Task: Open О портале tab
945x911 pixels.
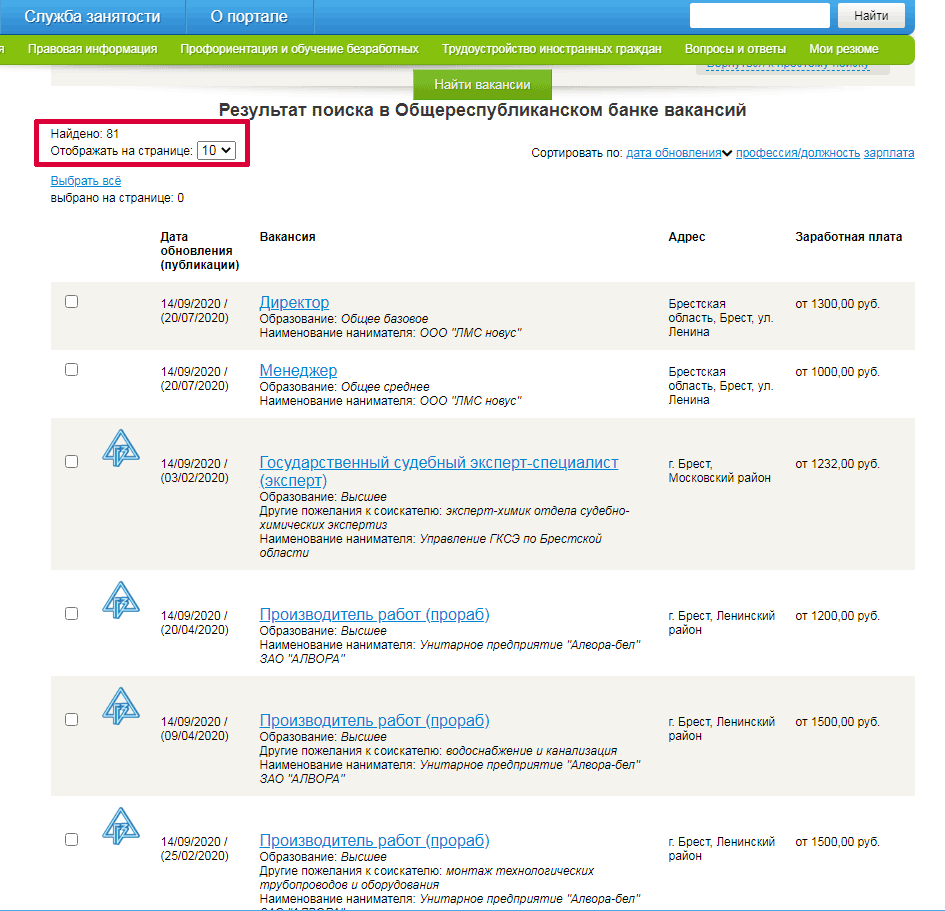Action: [249, 16]
